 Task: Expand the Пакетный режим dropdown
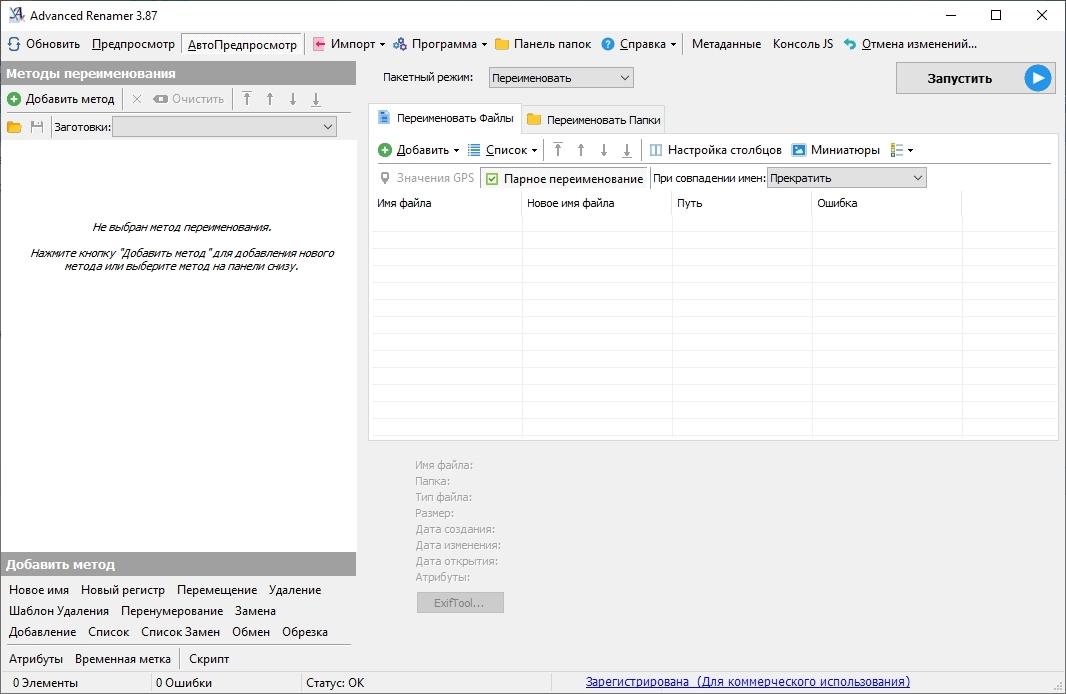click(561, 78)
